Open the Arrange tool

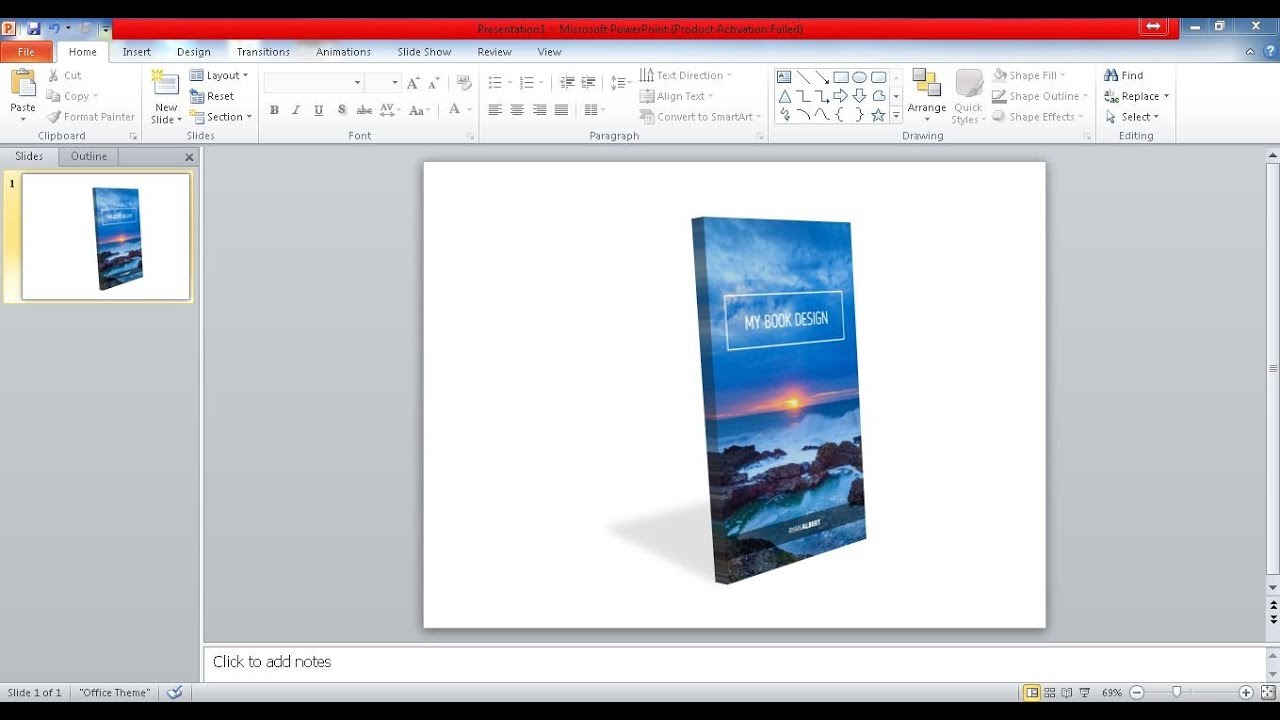click(926, 86)
